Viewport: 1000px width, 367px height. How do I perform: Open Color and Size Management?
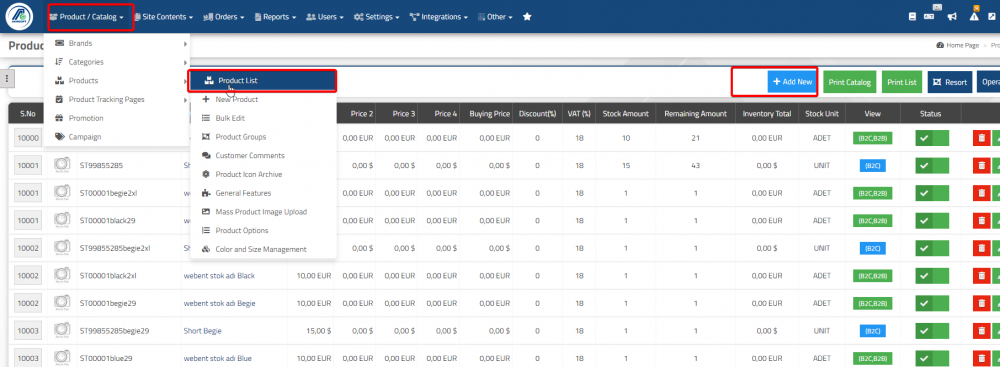263,249
